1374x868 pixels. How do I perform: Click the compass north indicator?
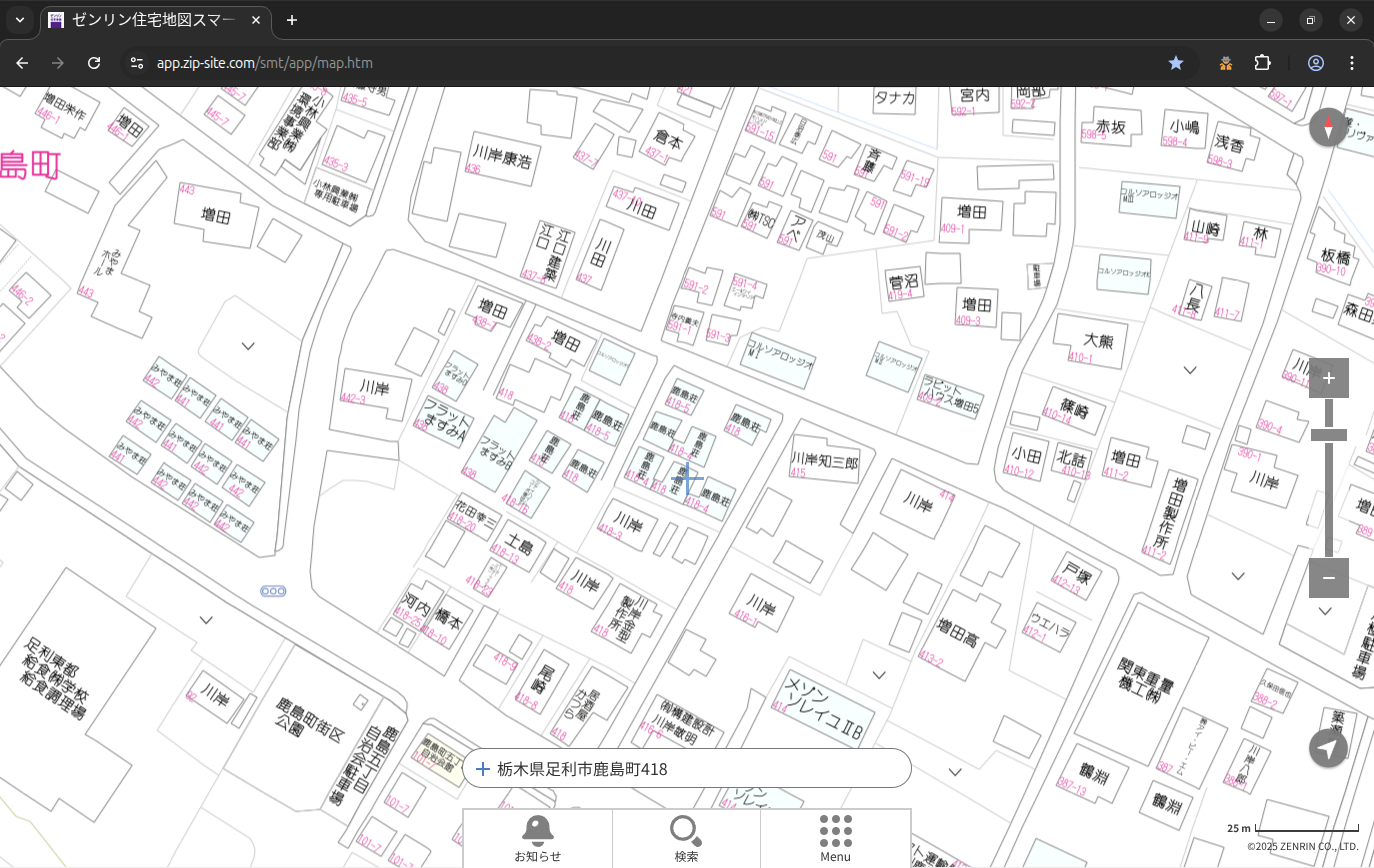1328,128
